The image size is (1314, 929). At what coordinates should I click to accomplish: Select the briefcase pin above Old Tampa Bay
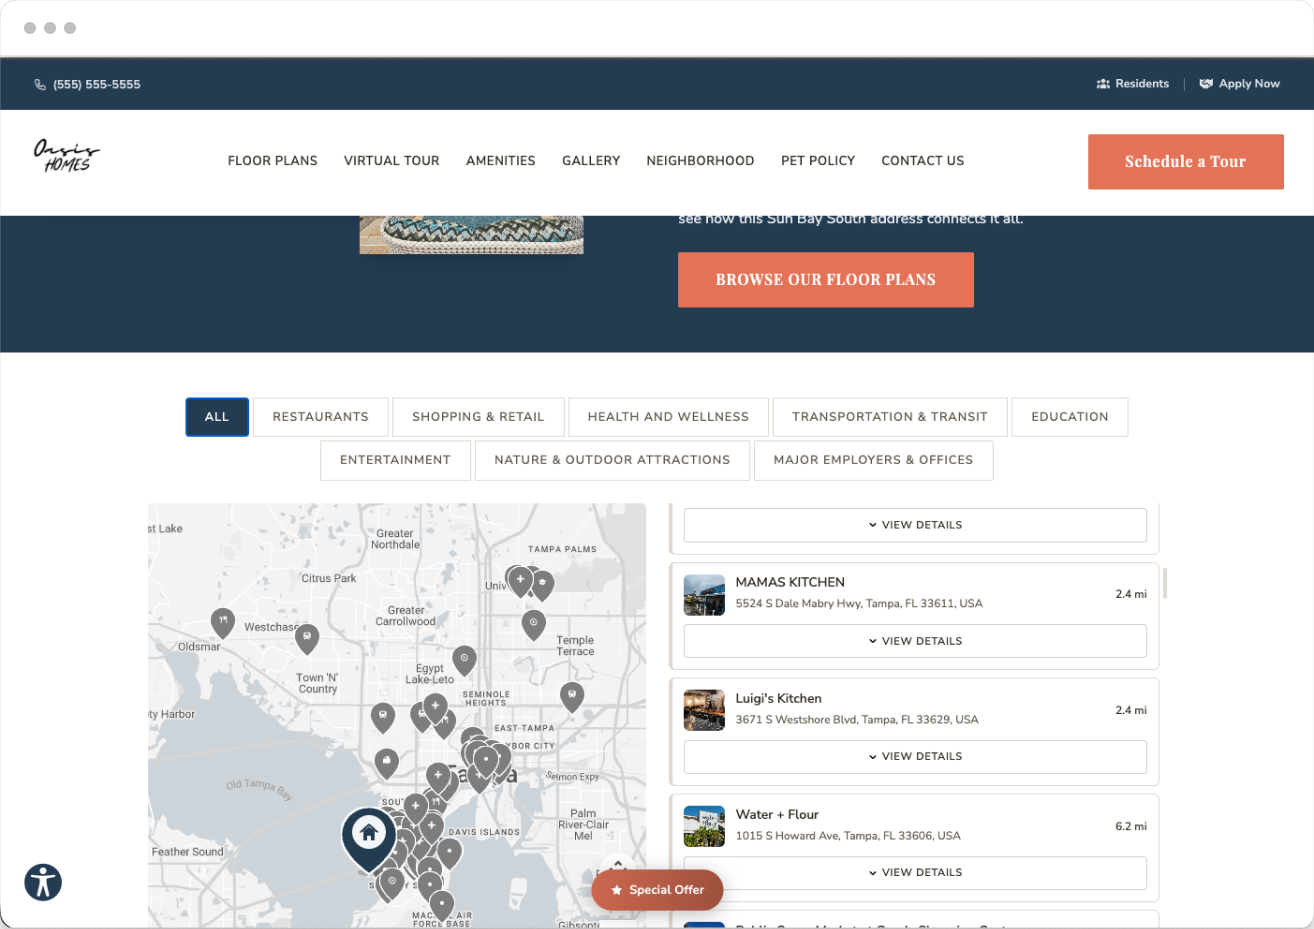tap(386, 763)
